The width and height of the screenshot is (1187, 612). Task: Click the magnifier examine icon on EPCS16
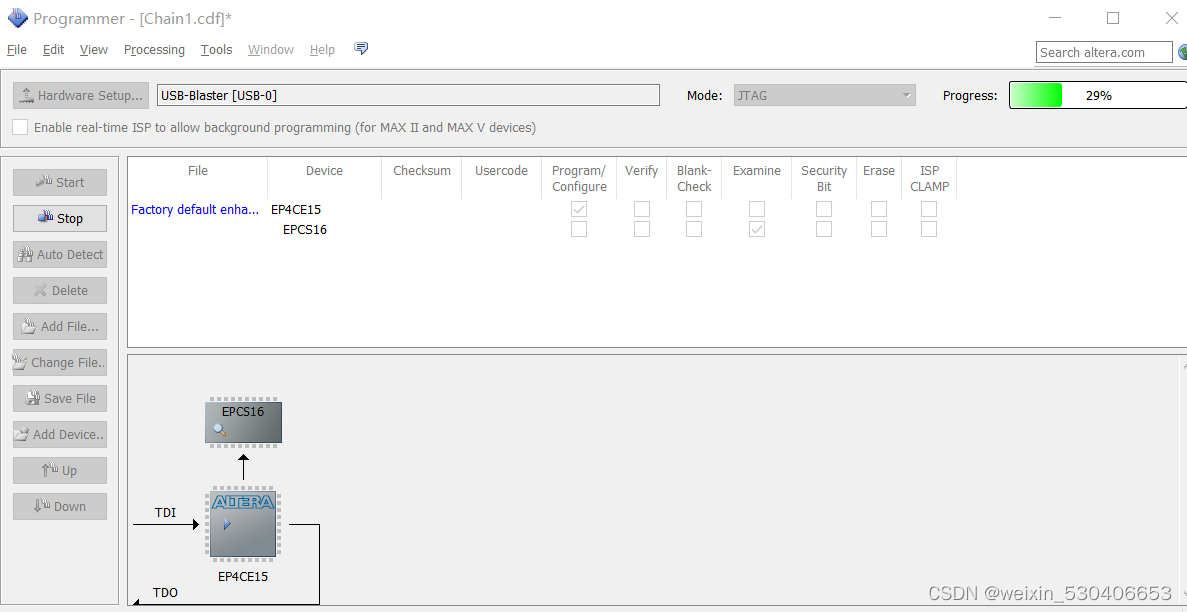tap(220, 431)
